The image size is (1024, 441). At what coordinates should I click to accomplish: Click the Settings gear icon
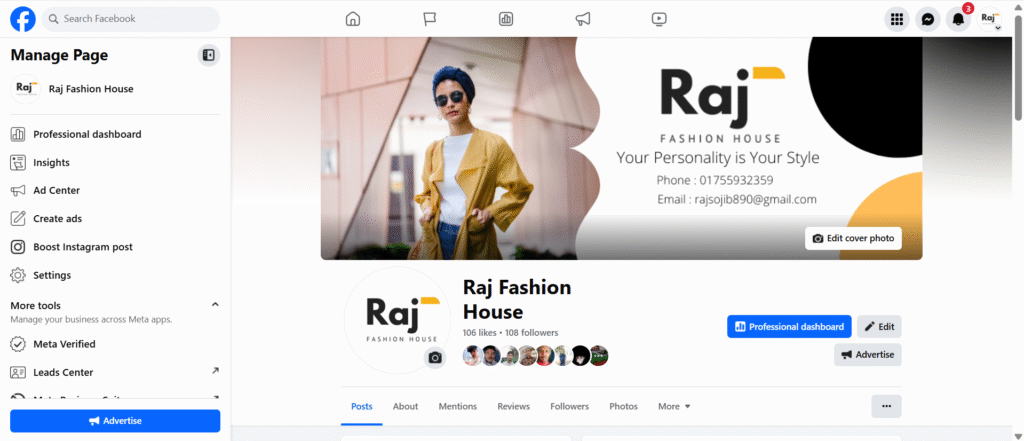(x=18, y=275)
